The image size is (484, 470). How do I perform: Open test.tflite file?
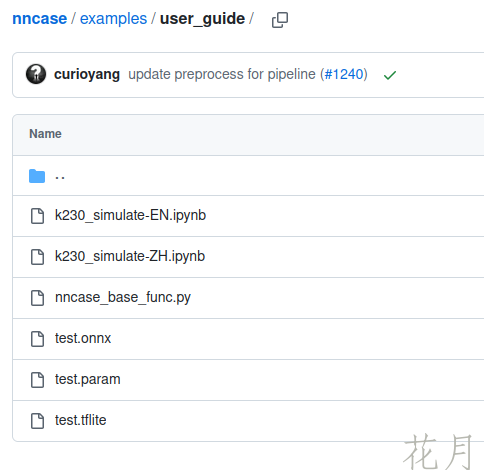81,420
